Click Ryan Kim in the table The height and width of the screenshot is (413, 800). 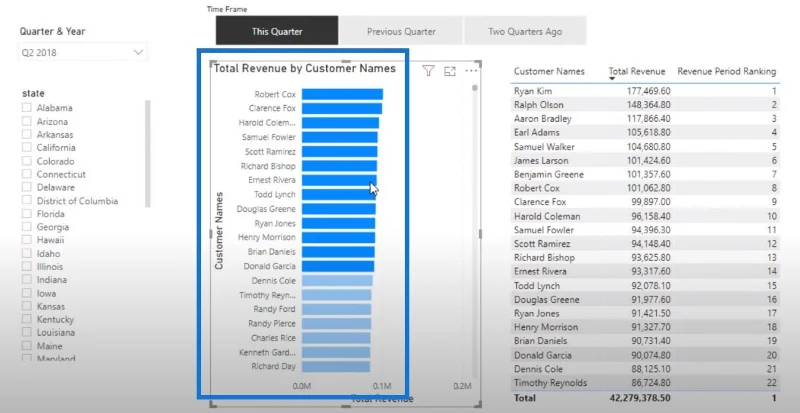(533, 91)
